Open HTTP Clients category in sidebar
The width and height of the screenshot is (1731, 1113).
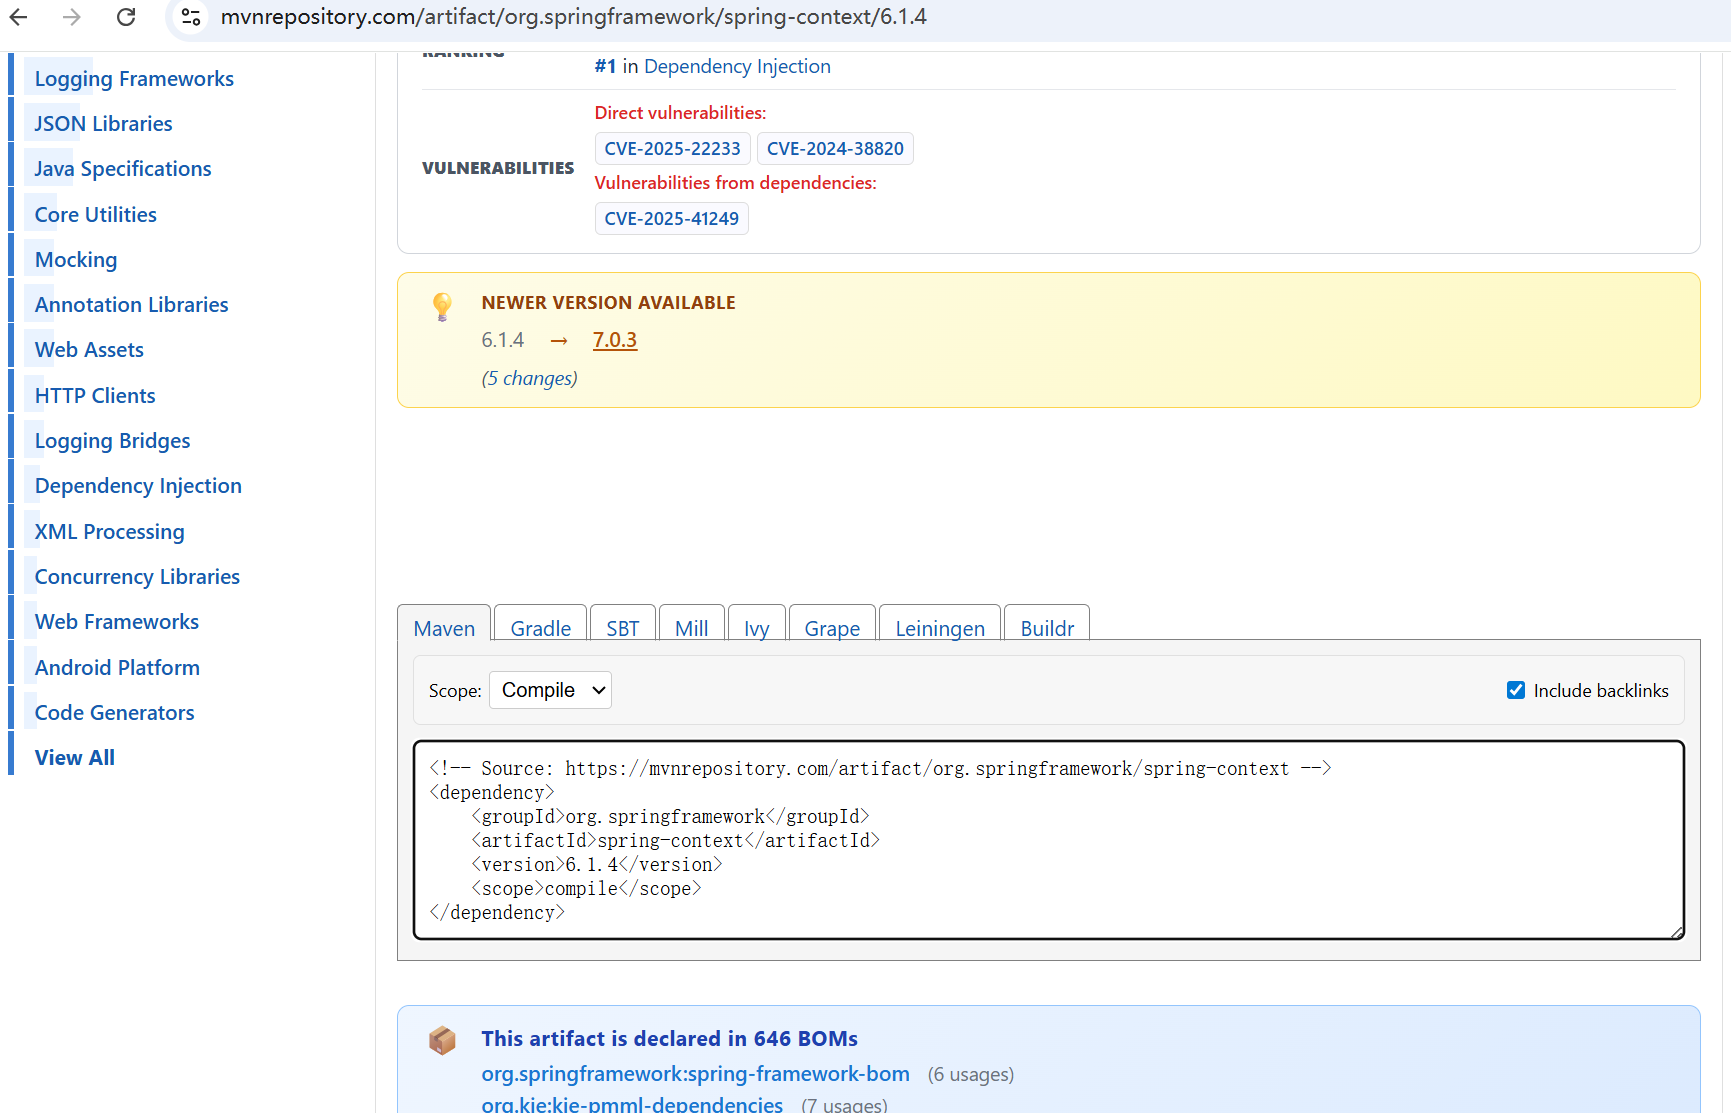click(x=95, y=396)
